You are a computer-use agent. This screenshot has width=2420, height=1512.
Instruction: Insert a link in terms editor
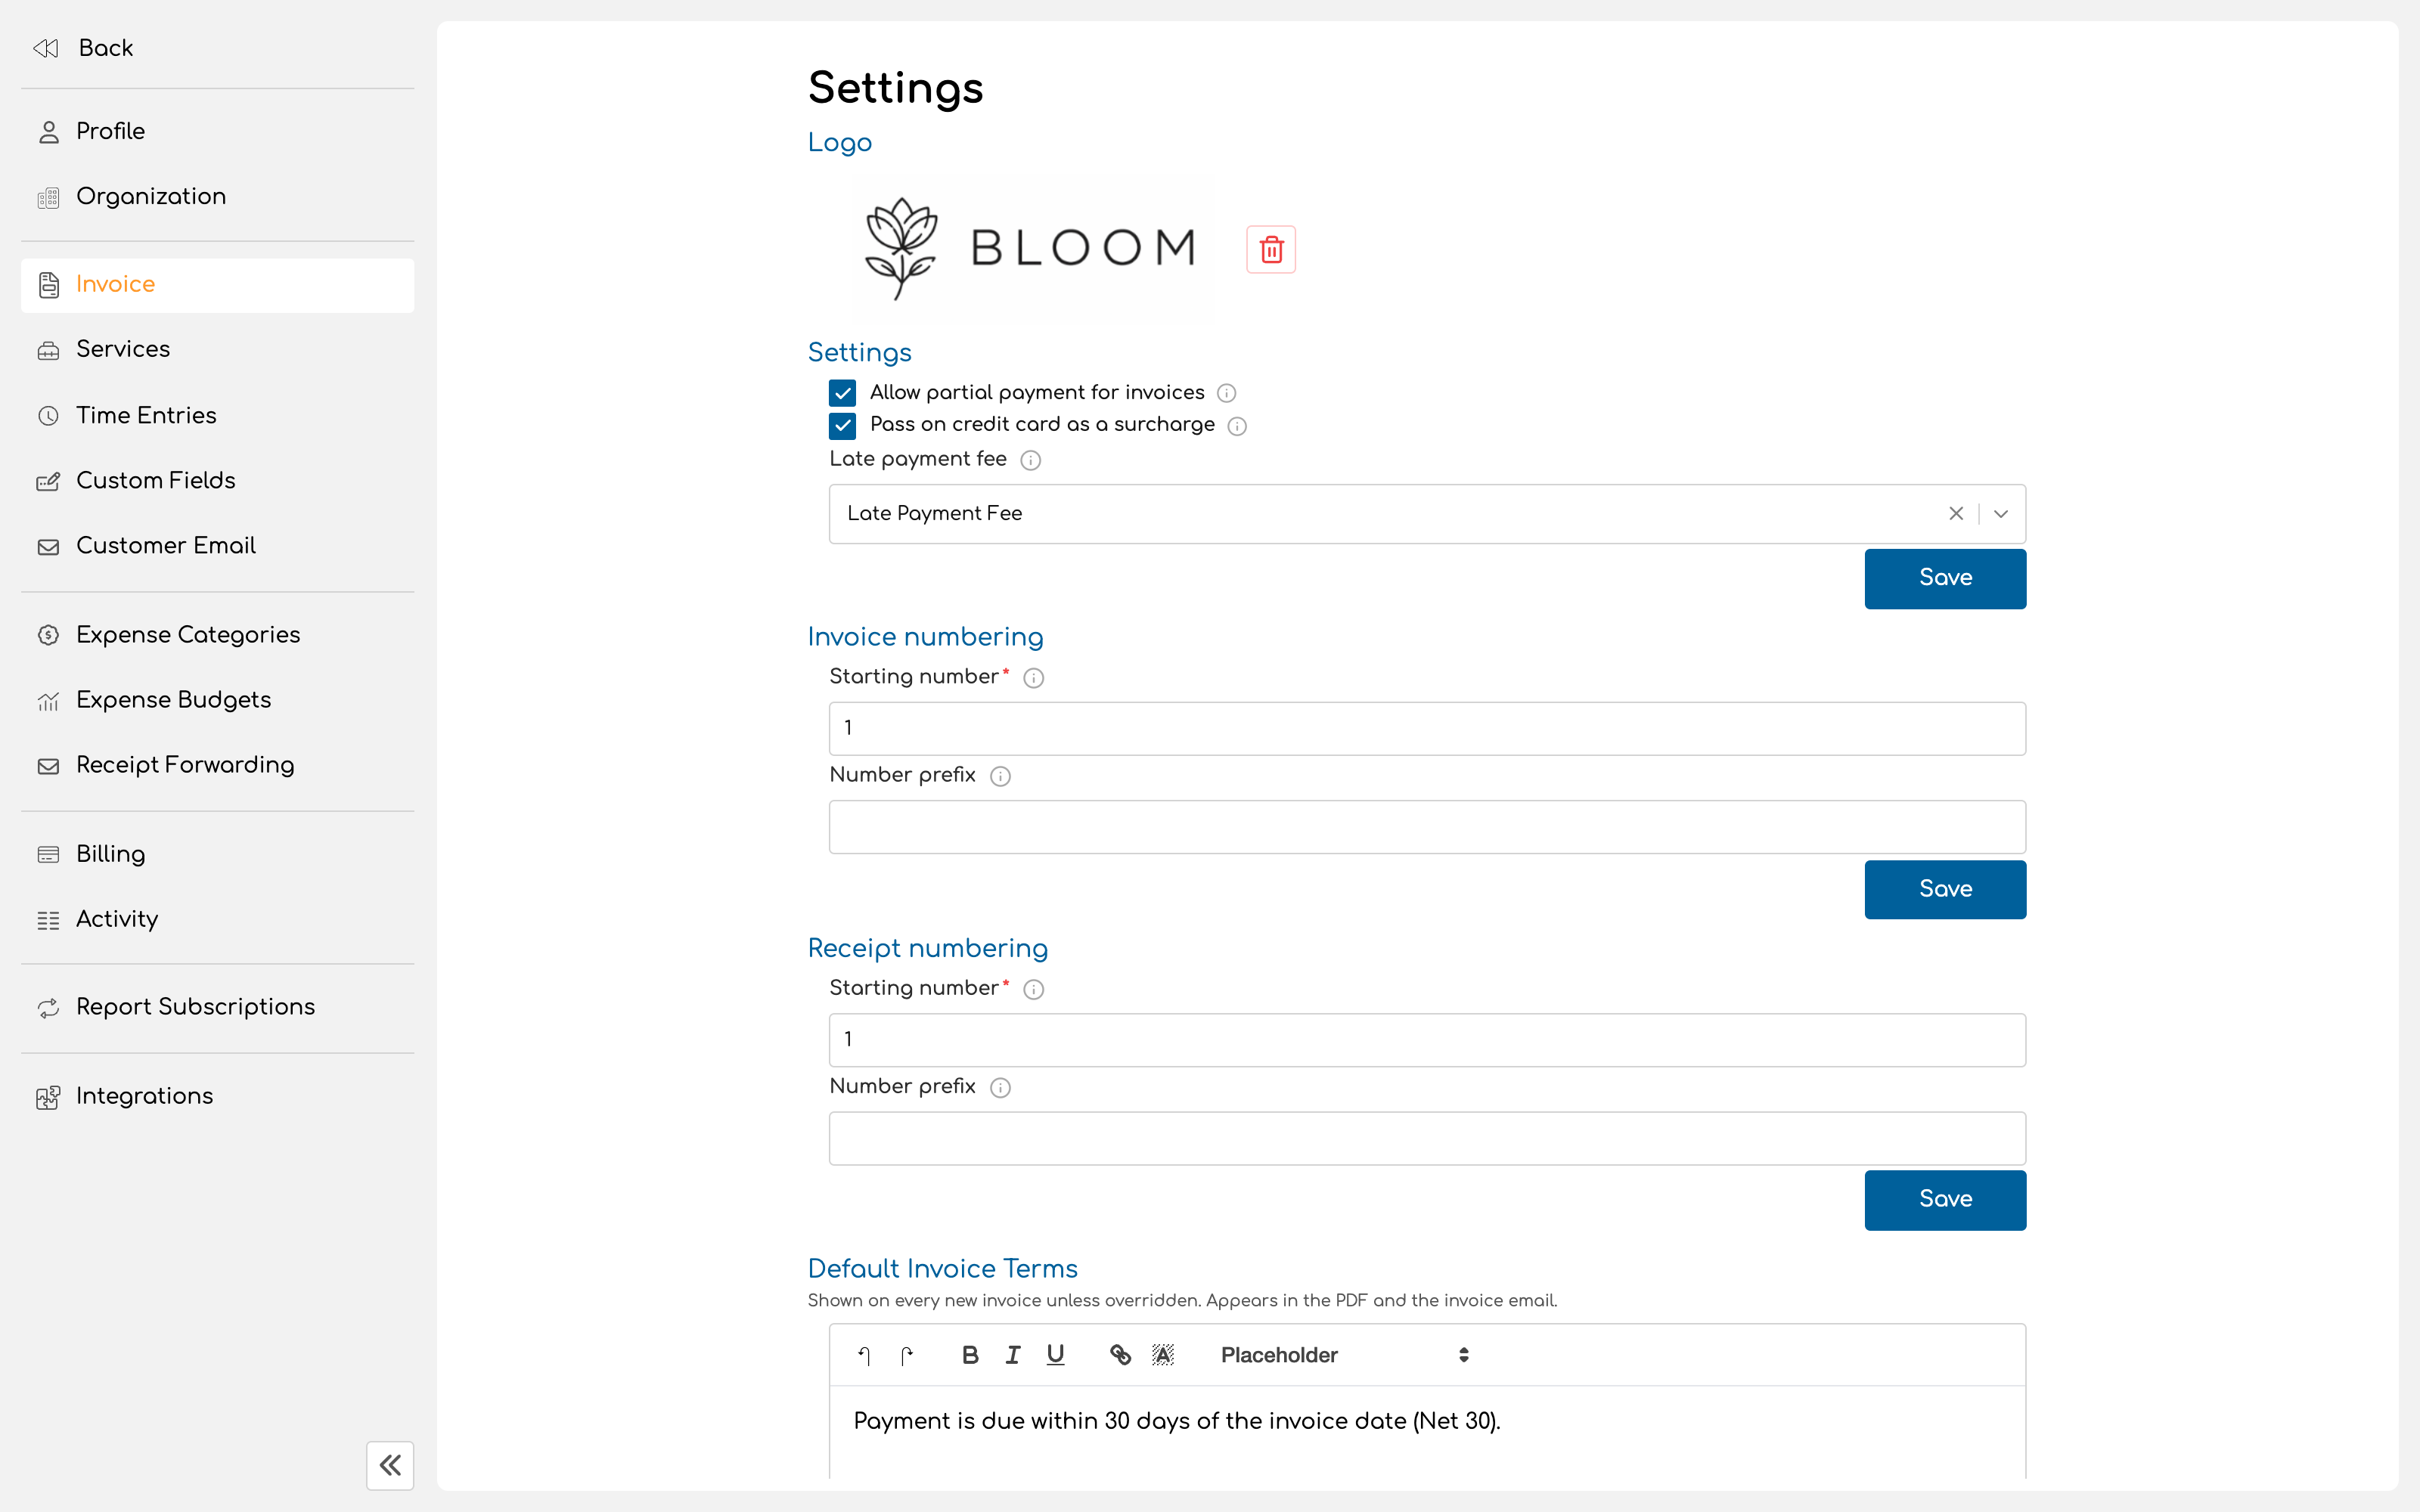(x=1120, y=1355)
